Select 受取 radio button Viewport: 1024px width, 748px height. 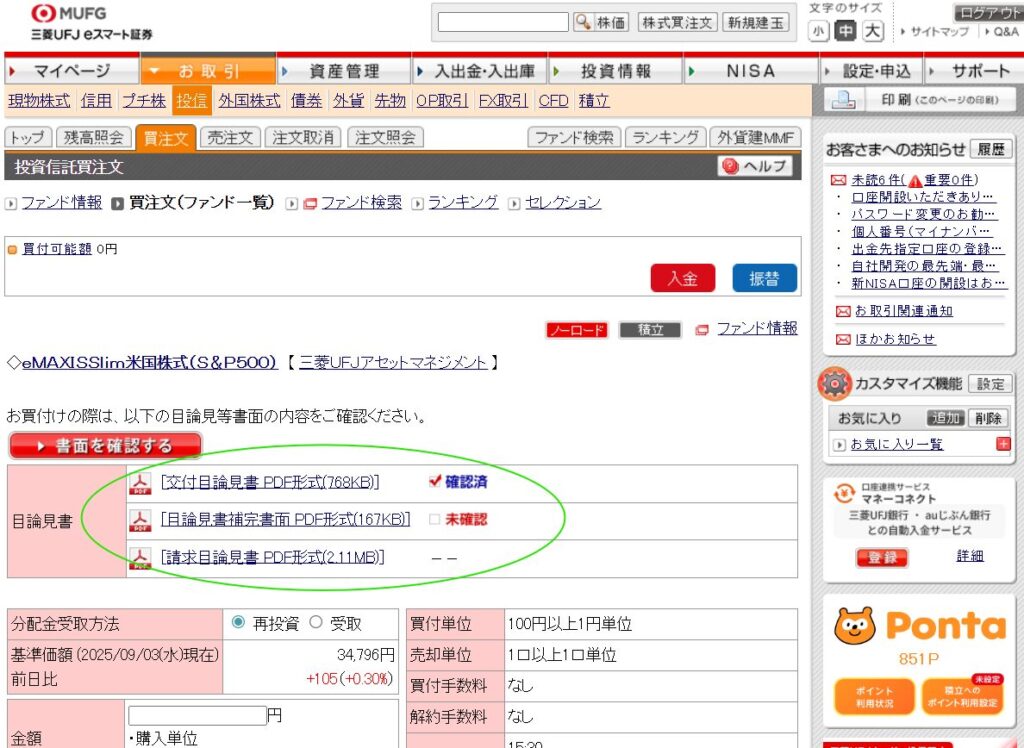(316, 623)
